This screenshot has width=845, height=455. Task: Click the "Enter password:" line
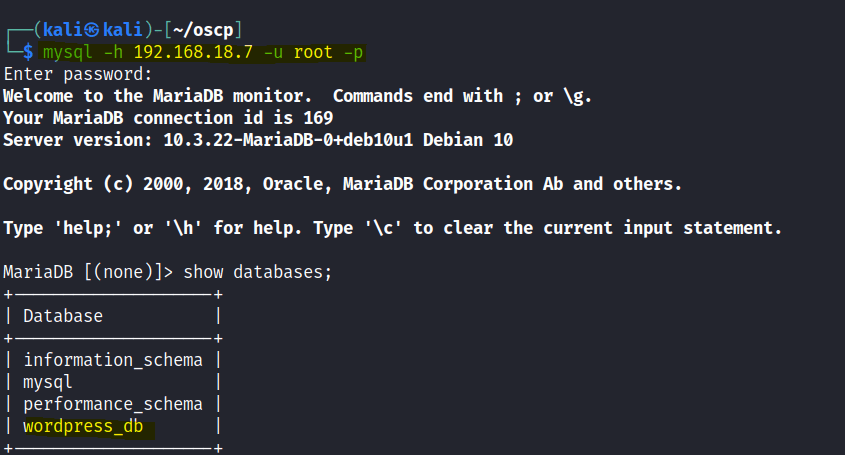[78, 74]
